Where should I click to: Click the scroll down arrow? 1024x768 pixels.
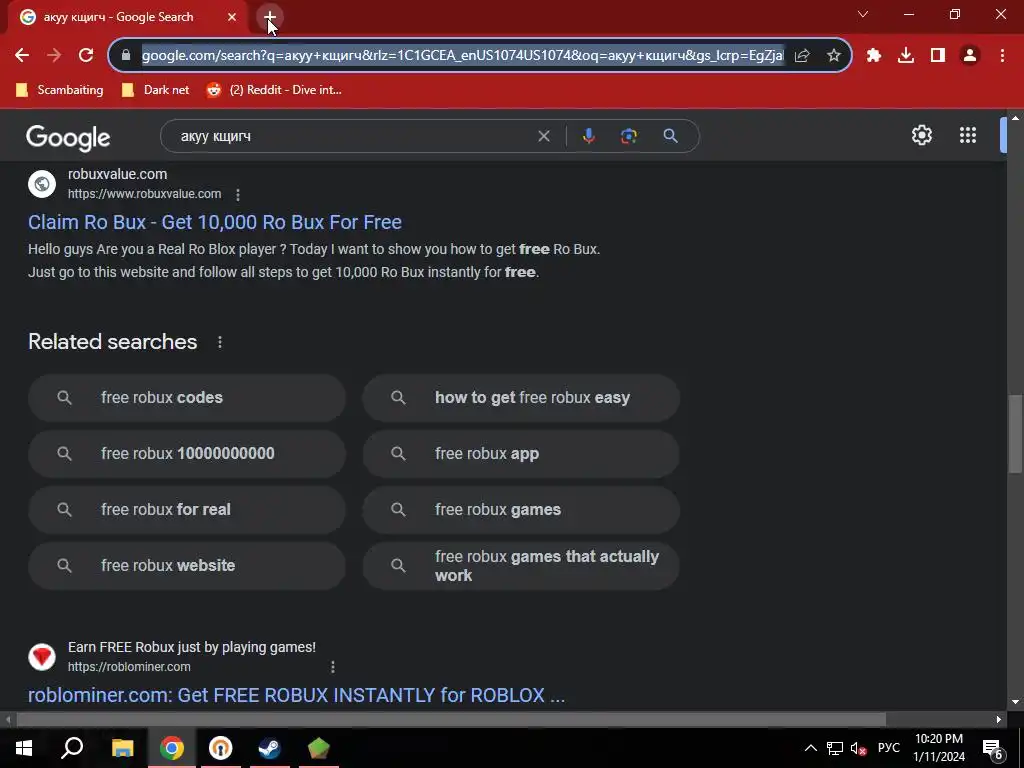(x=1015, y=703)
